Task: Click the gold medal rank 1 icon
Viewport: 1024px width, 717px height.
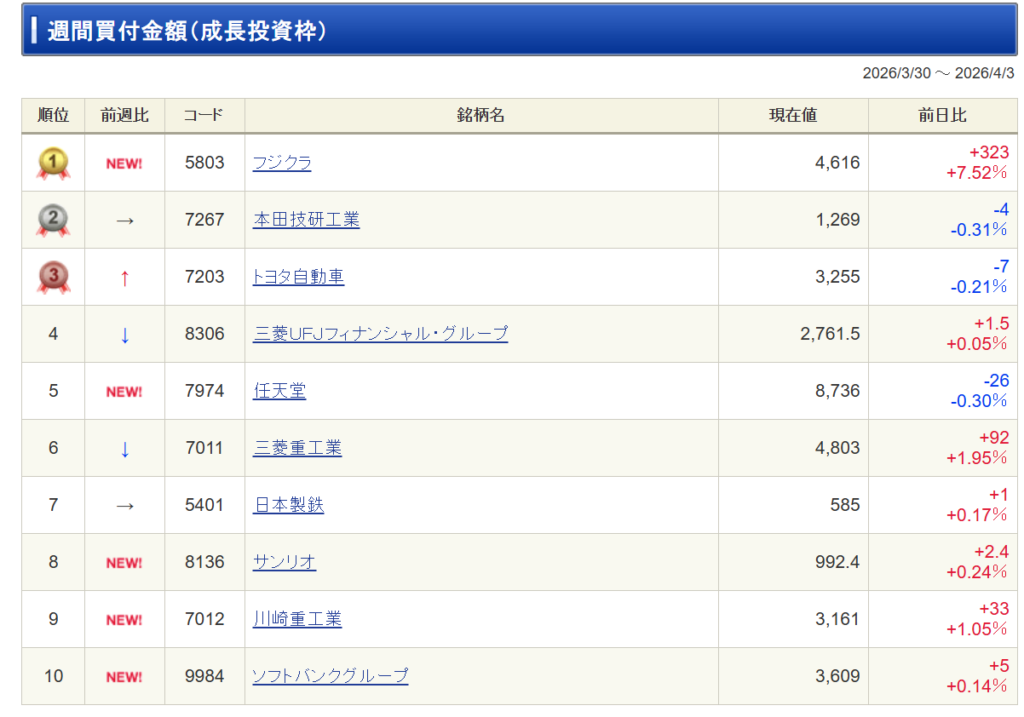Action: [x=53, y=163]
